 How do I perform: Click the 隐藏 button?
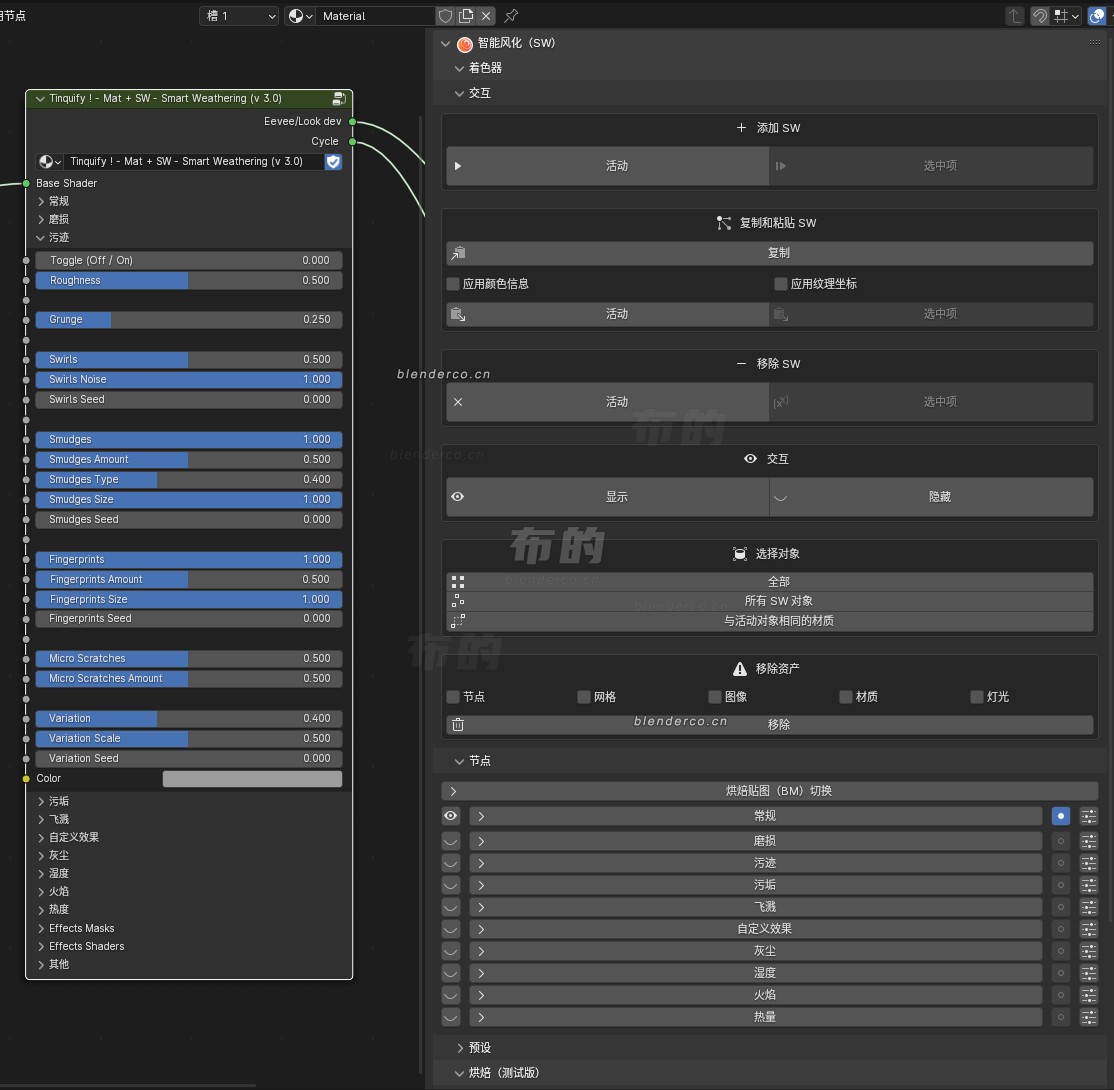click(x=931, y=497)
